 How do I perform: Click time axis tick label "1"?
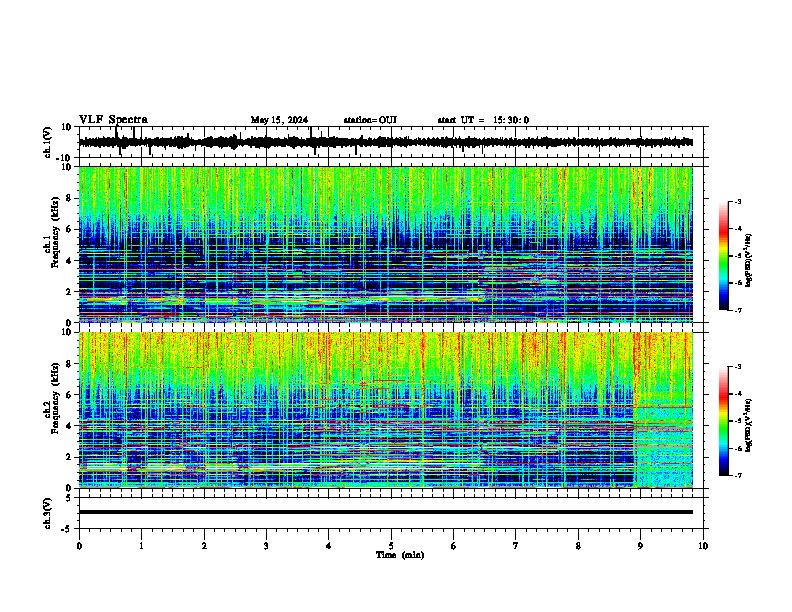(141, 546)
